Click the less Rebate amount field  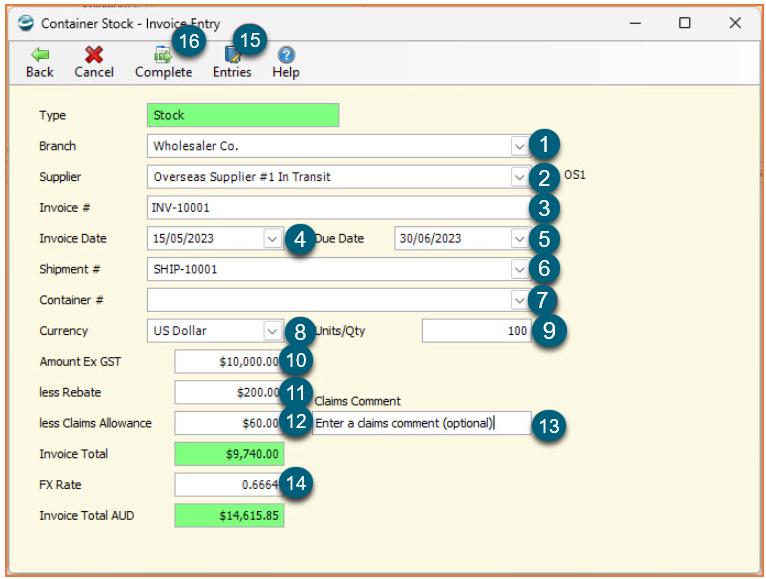[229, 392]
